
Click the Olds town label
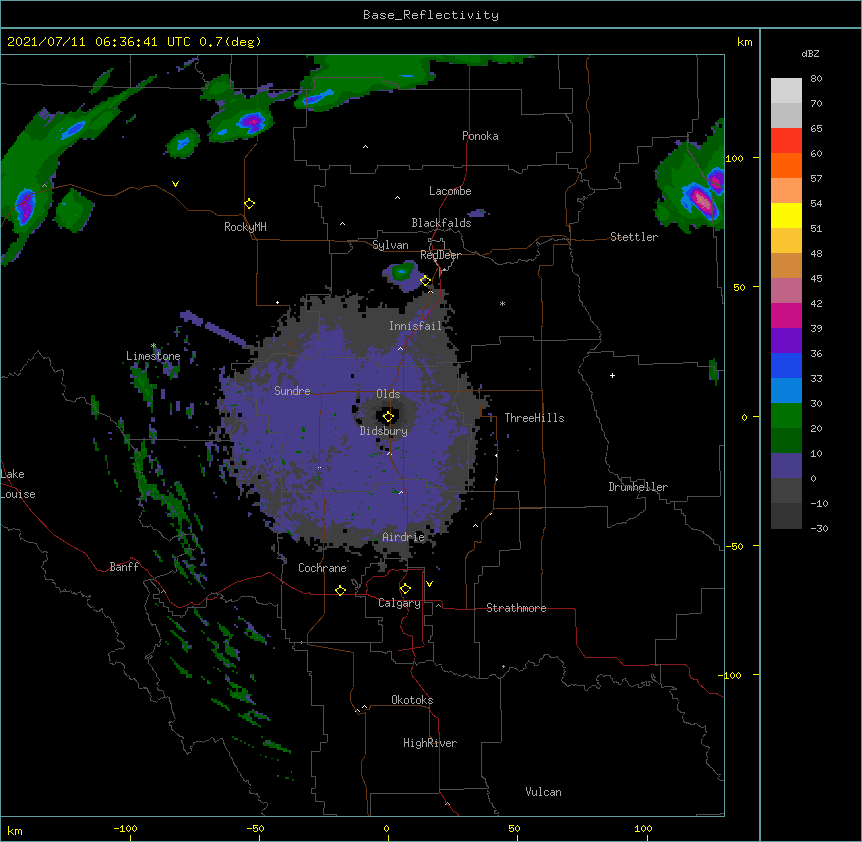(x=388, y=394)
